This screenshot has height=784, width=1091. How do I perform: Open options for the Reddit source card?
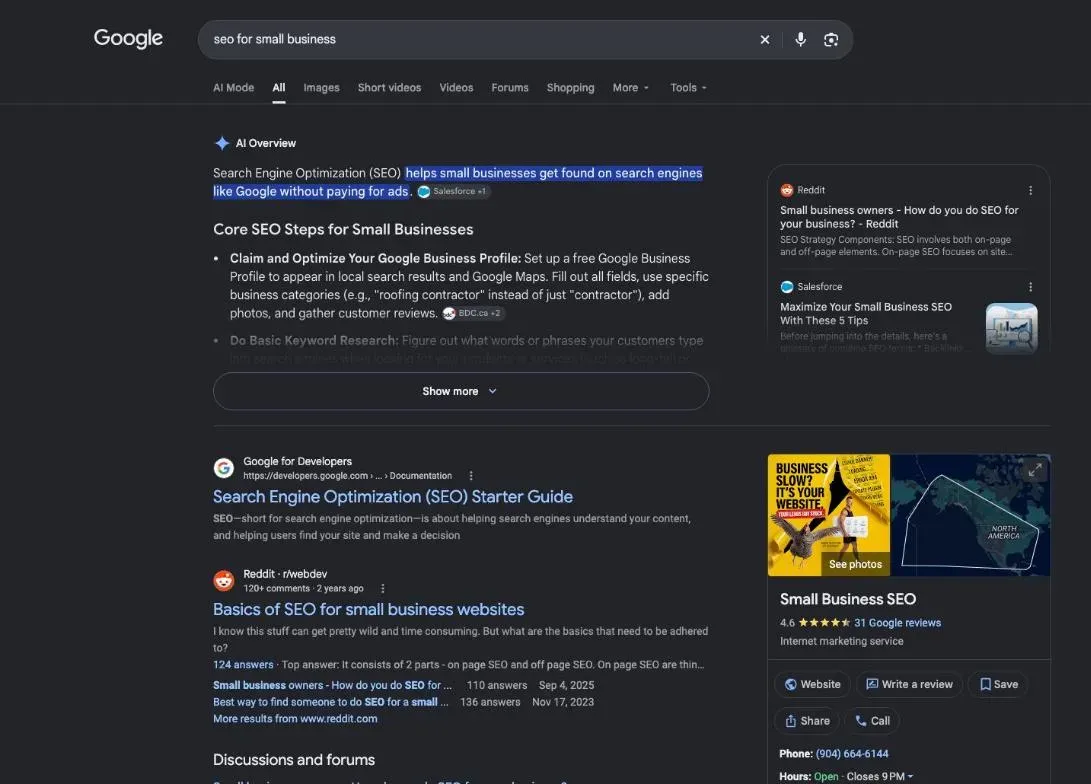coord(1030,190)
